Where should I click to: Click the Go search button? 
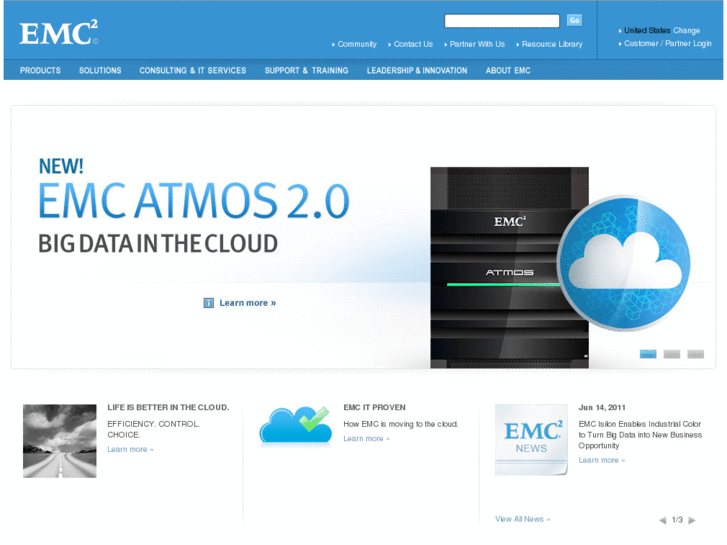click(x=574, y=20)
